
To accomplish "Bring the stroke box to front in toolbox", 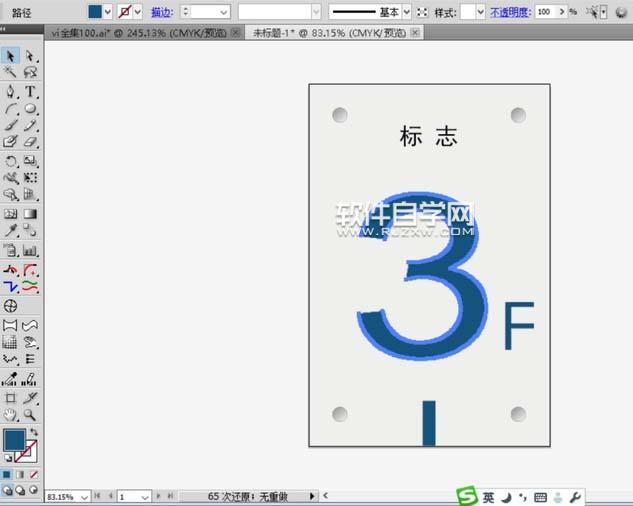I will (x=31, y=454).
